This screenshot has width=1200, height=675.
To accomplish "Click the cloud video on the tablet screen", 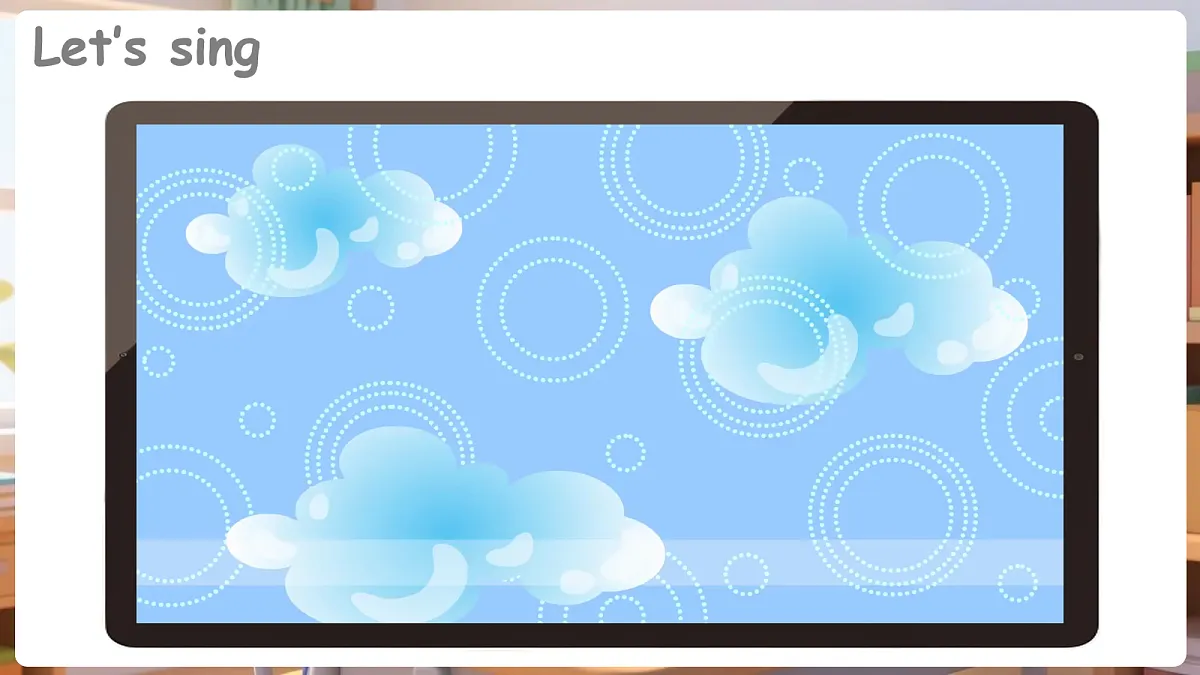I will (x=600, y=373).
